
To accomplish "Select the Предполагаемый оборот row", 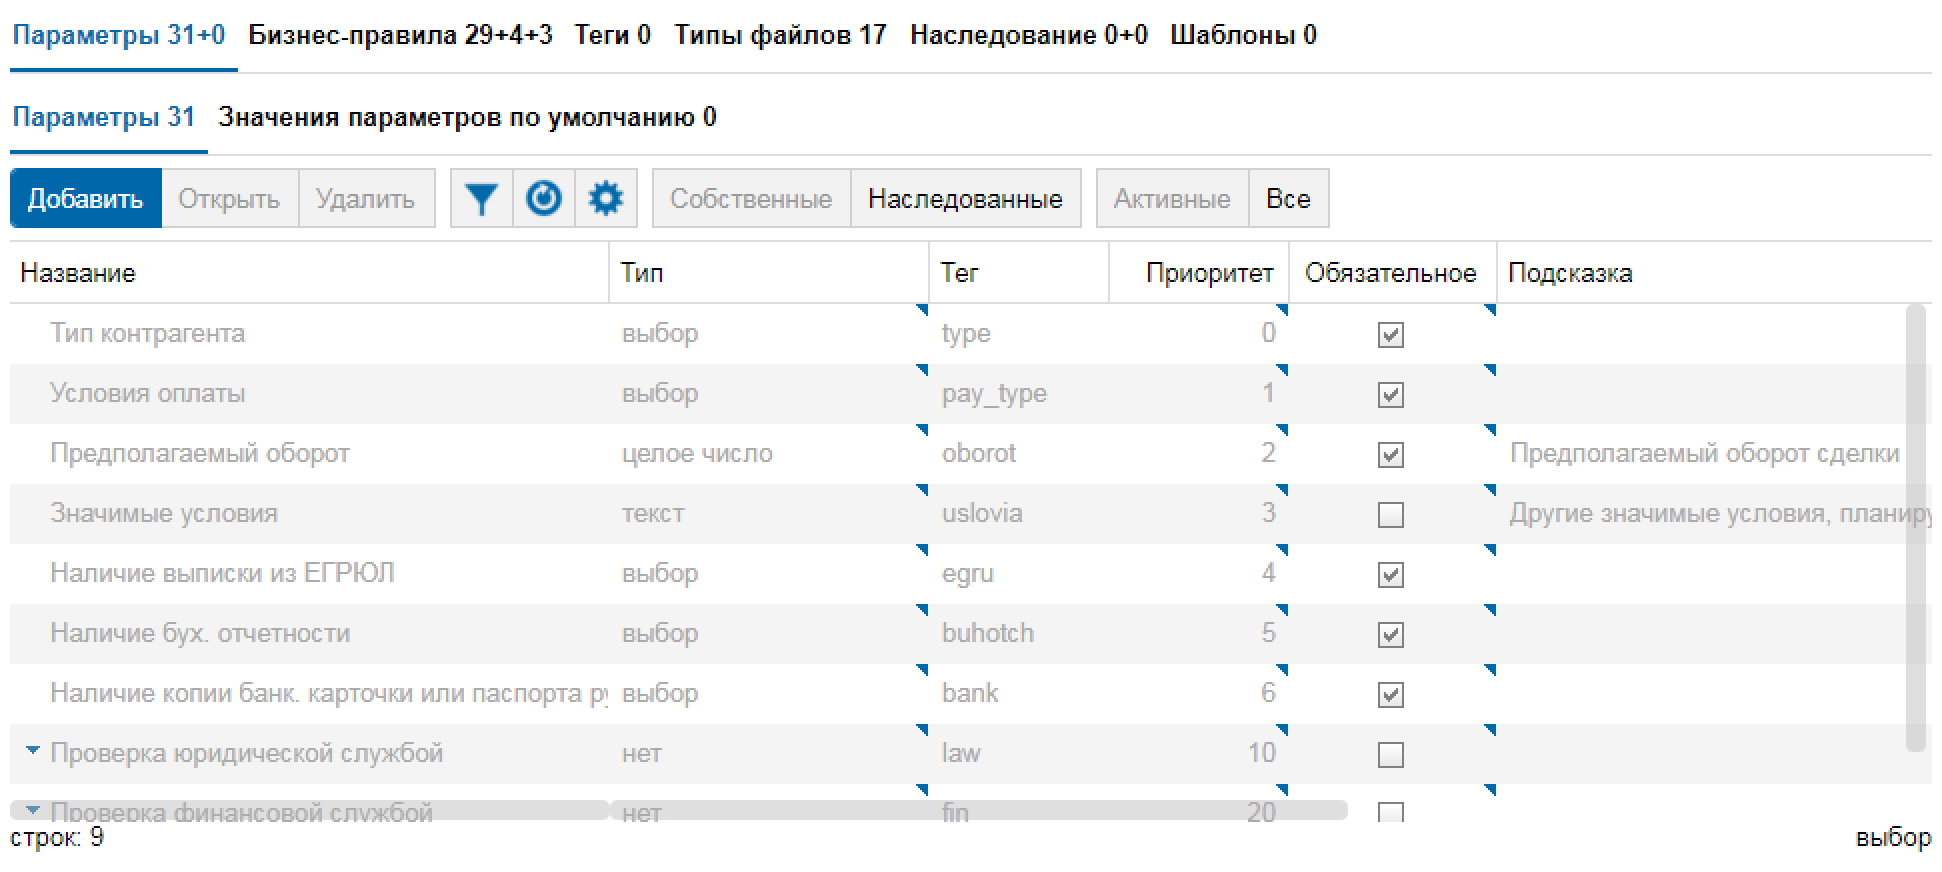I will click(x=200, y=454).
